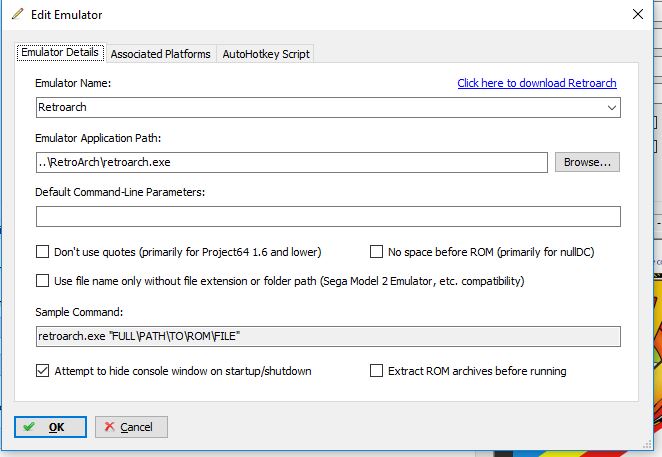Click the resize grip at dialog corner

[x=647, y=445]
